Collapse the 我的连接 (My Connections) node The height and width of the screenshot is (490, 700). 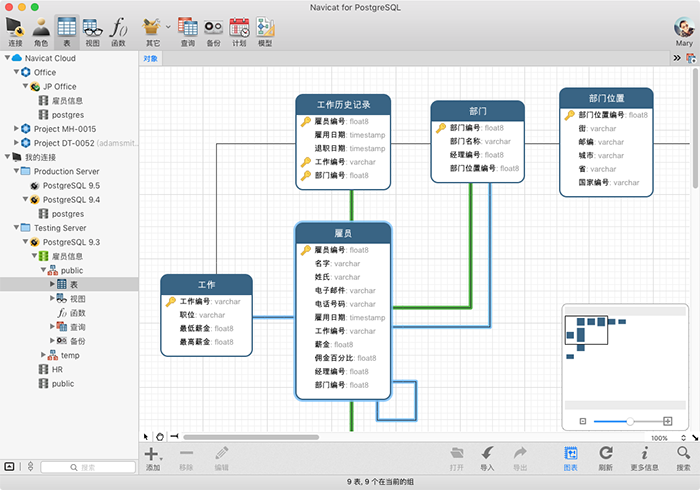[x=7, y=157]
